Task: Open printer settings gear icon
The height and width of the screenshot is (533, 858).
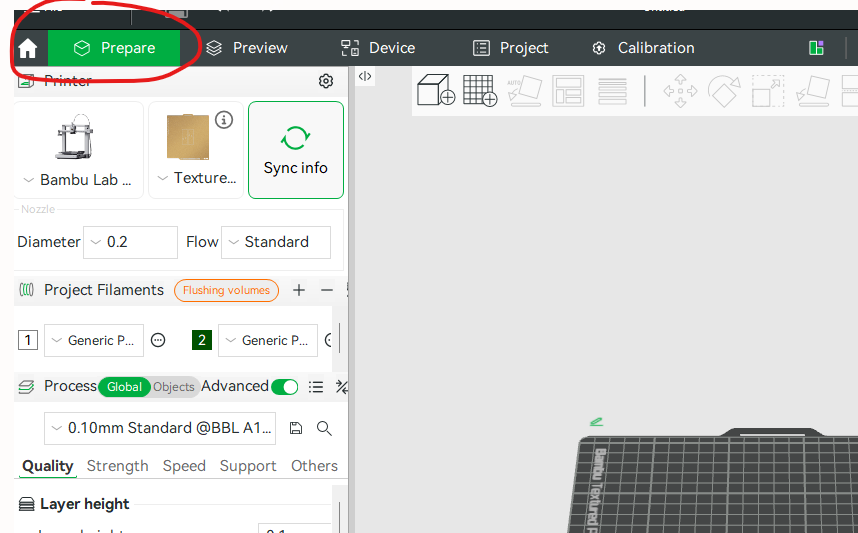Action: [x=325, y=81]
